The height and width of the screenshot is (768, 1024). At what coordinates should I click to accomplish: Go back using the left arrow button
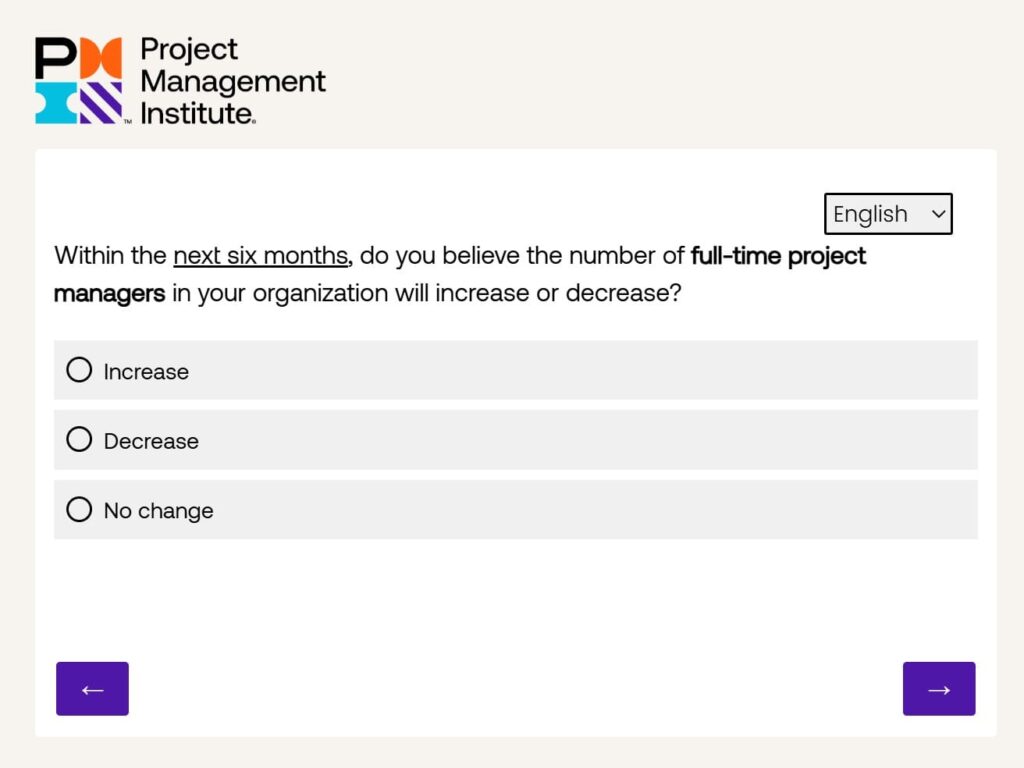[x=92, y=689]
